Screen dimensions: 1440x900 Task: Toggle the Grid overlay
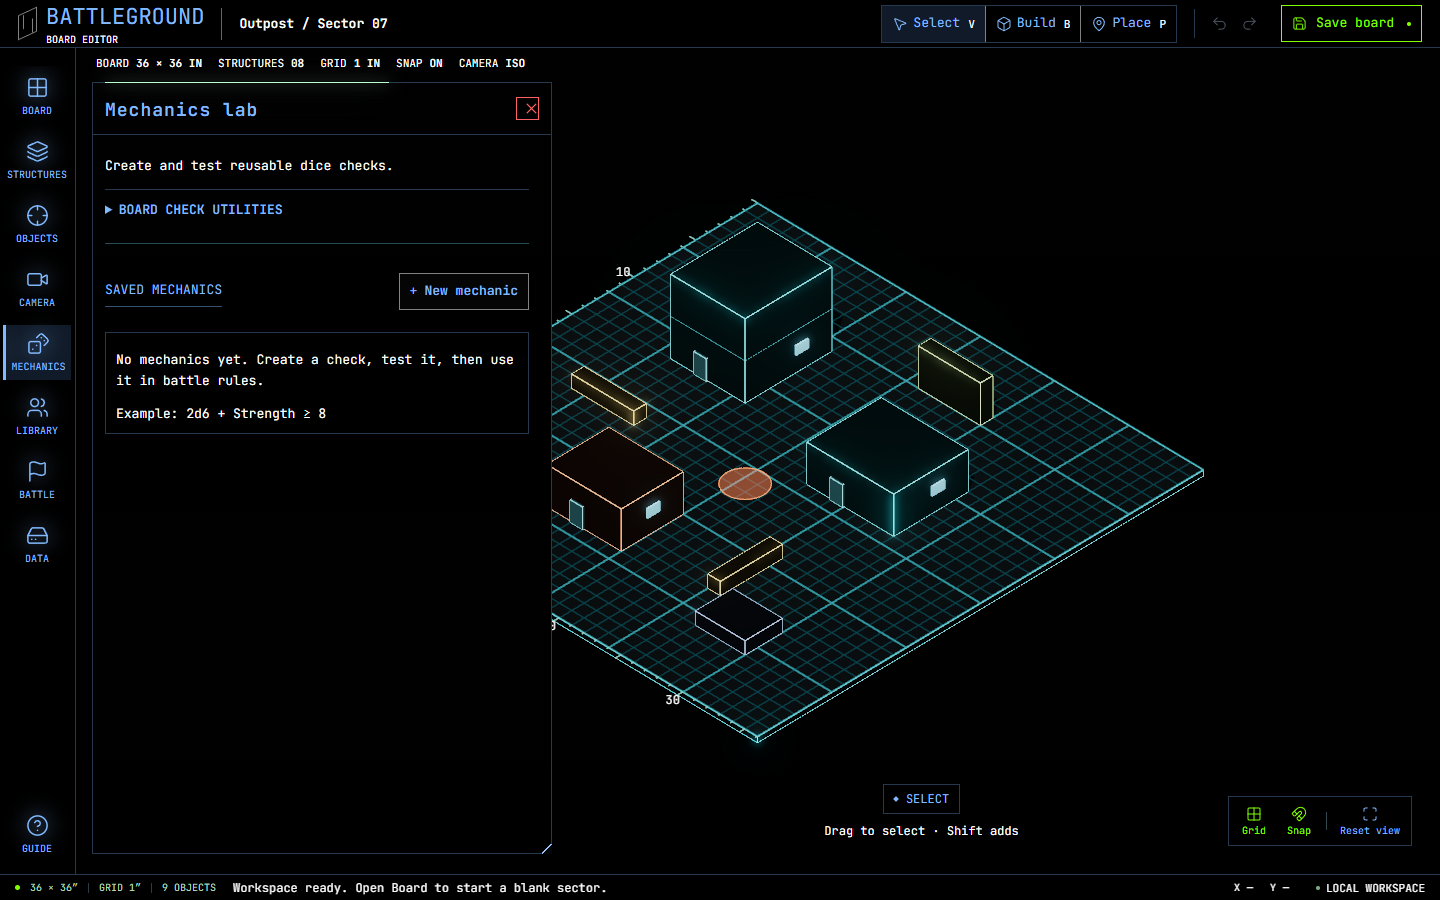pyautogui.click(x=1254, y=821)
